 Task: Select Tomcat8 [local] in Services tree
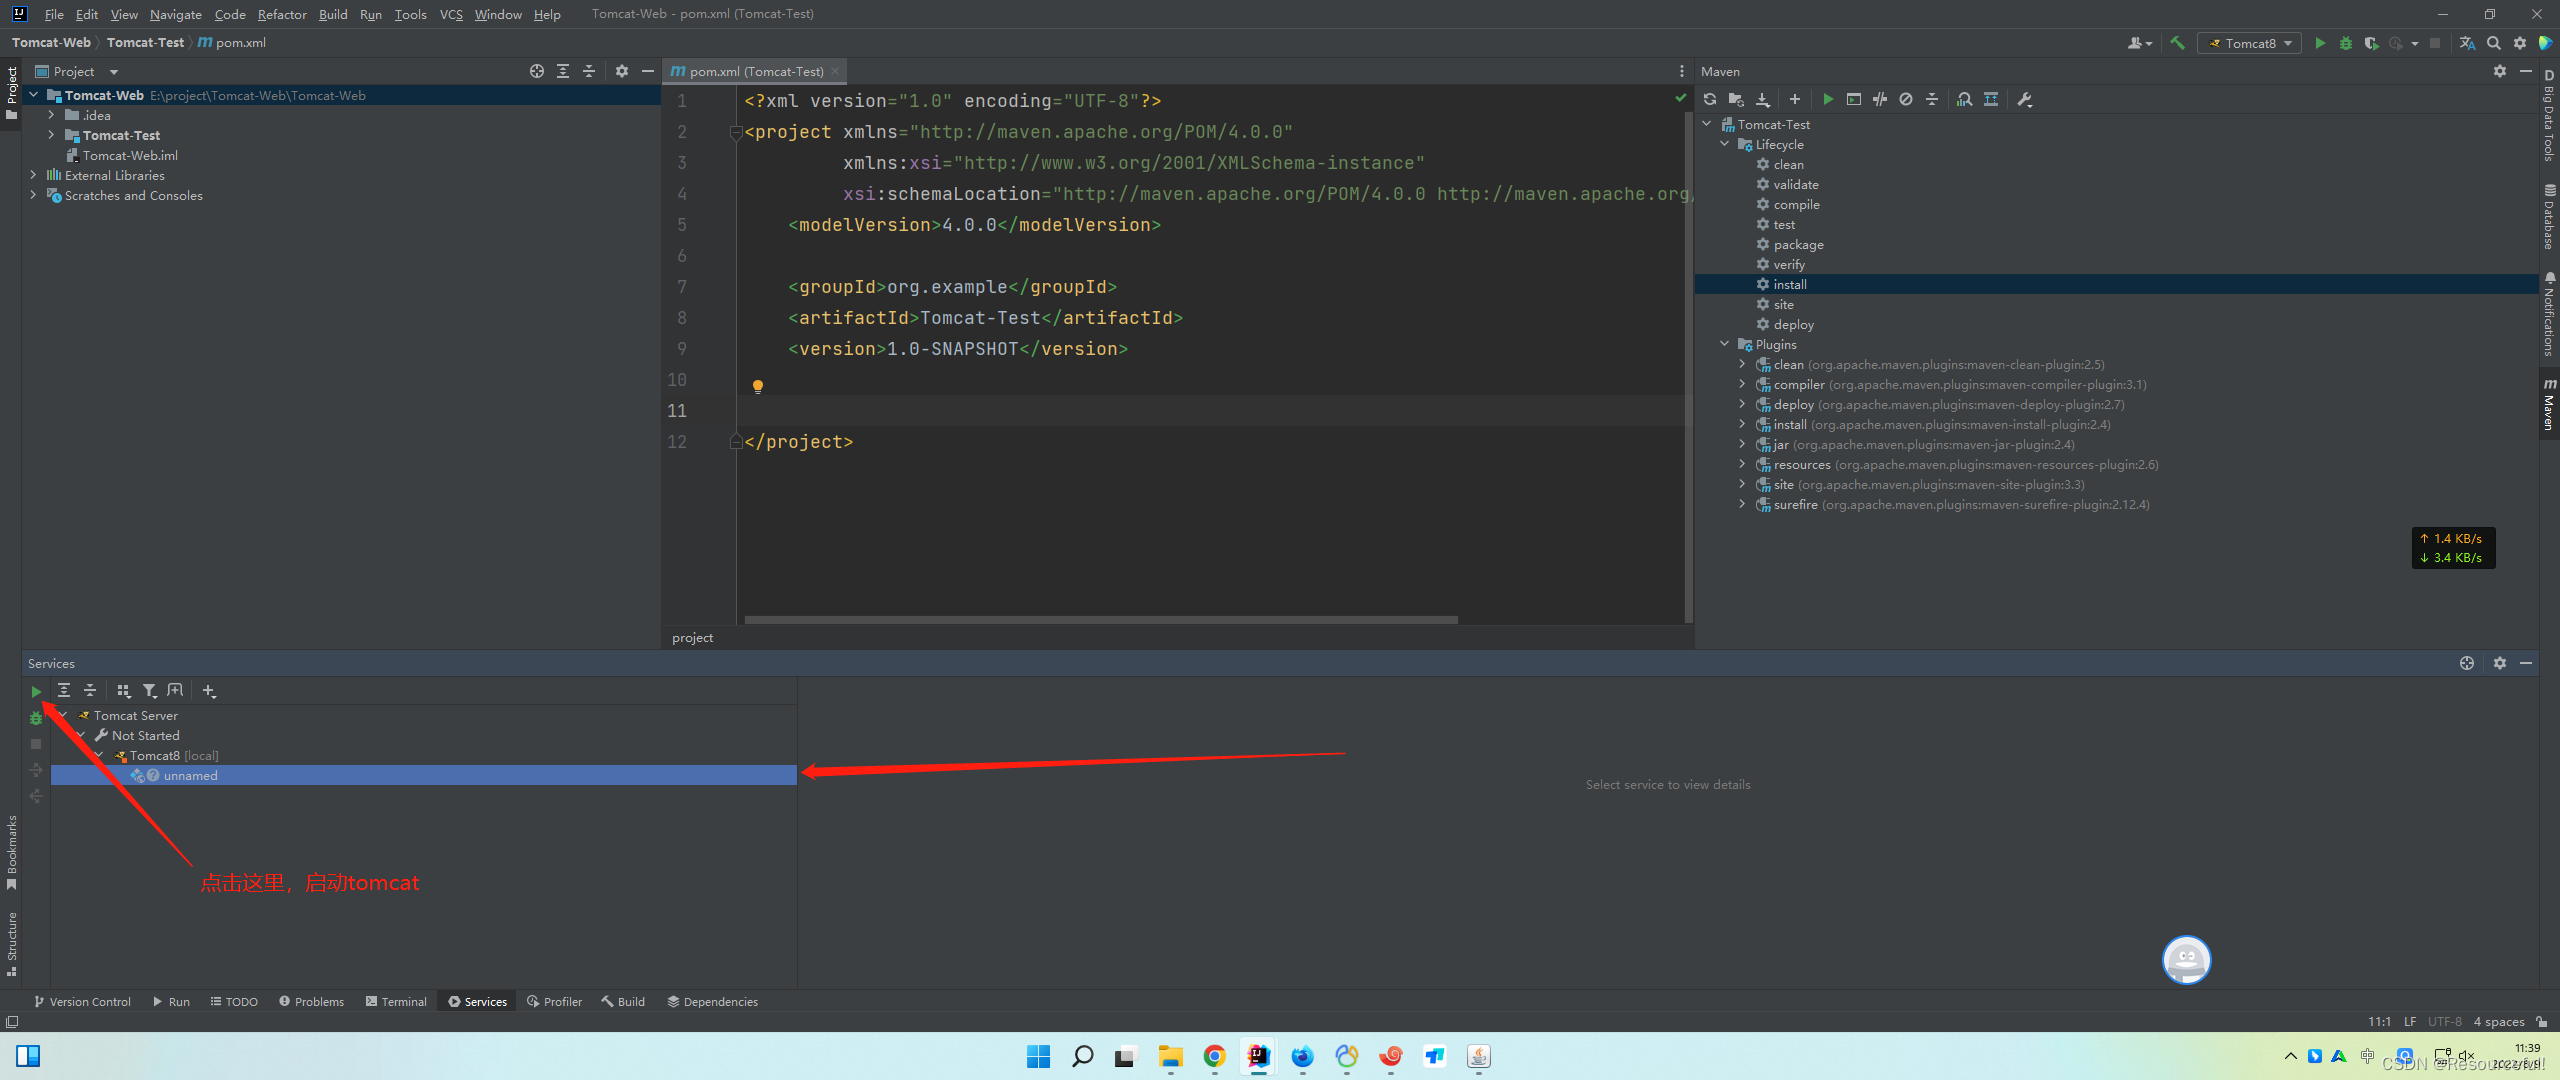point(174,755)
